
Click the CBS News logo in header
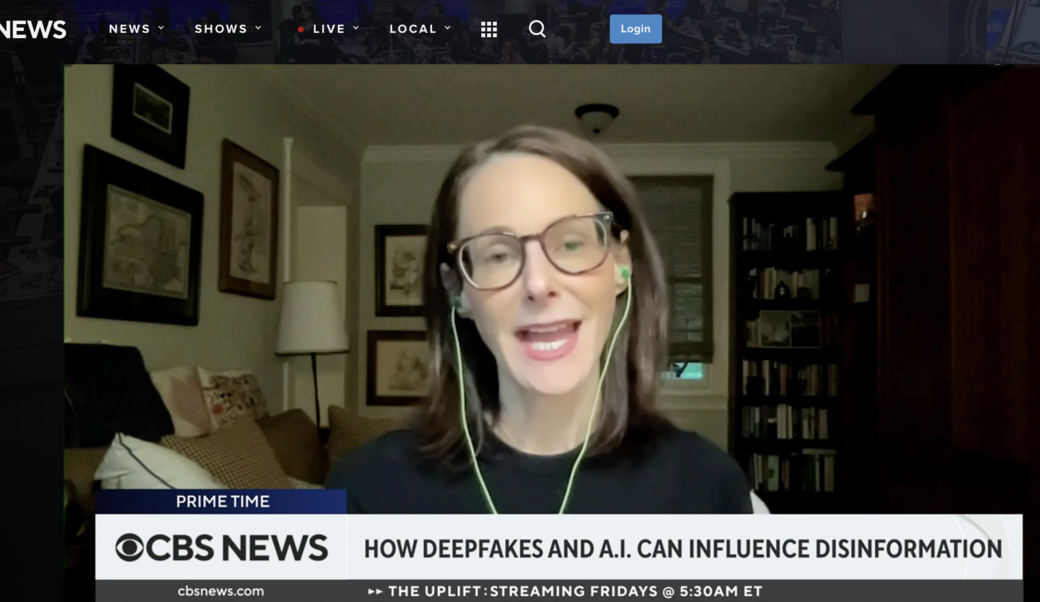32,29
